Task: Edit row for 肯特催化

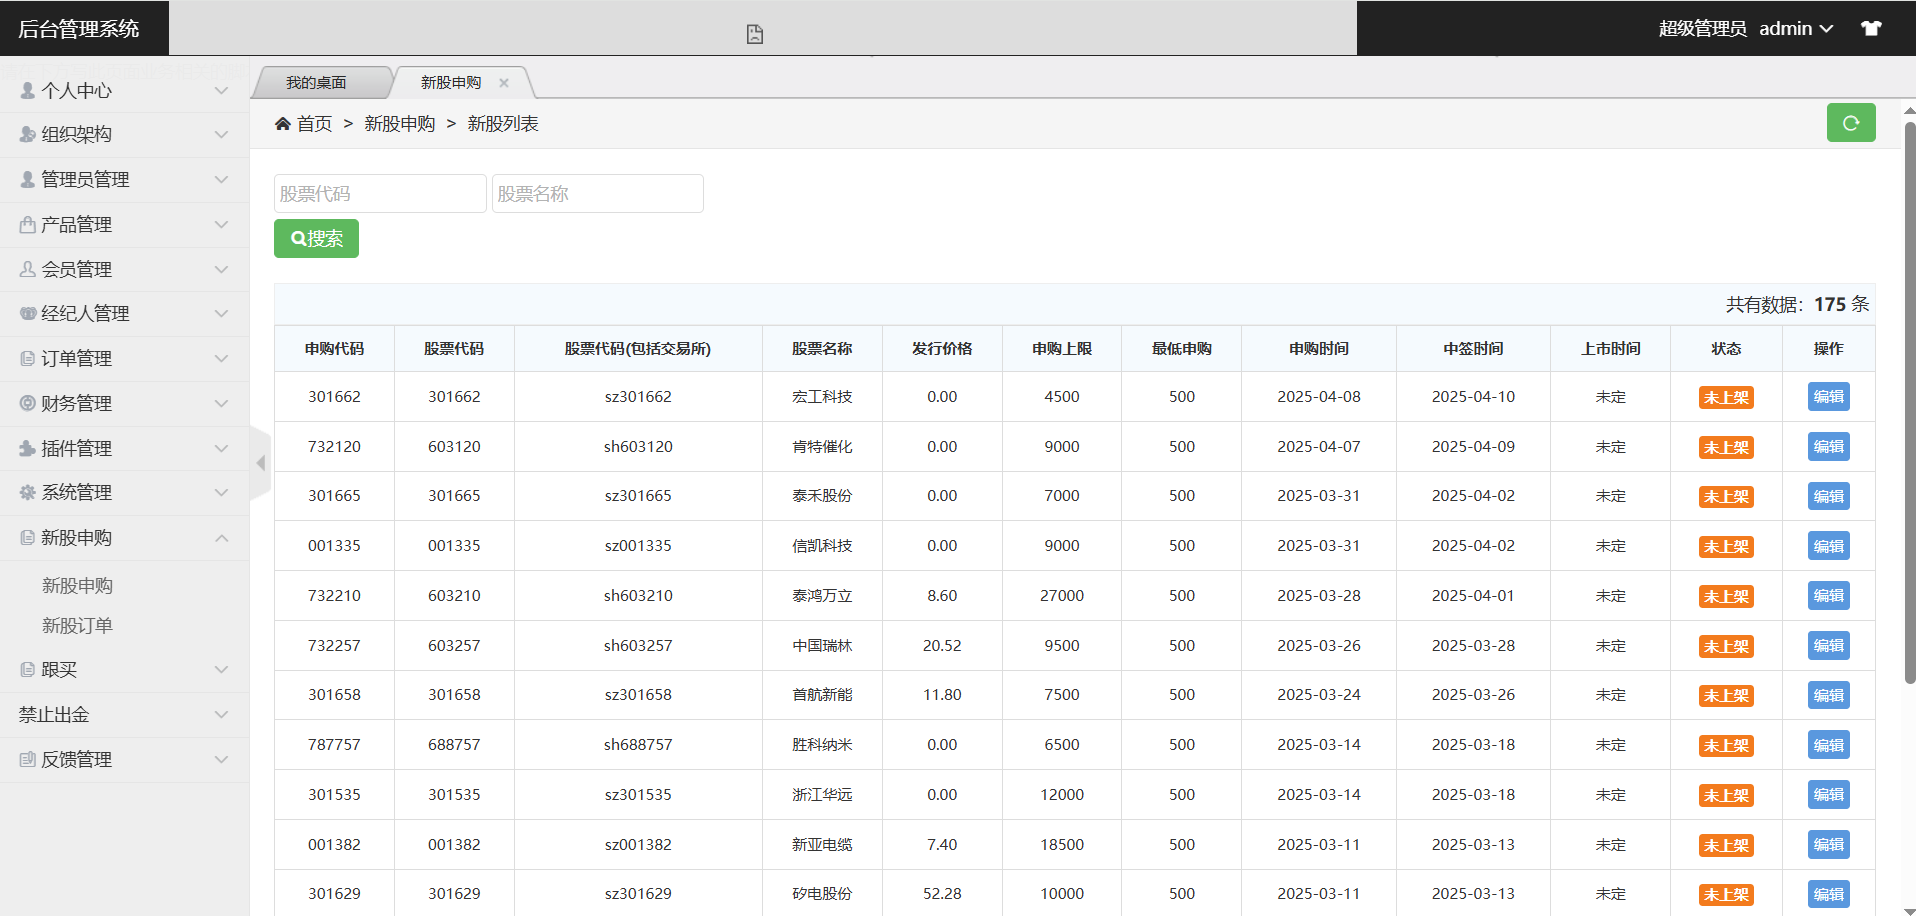Action: coord(1828,447)
